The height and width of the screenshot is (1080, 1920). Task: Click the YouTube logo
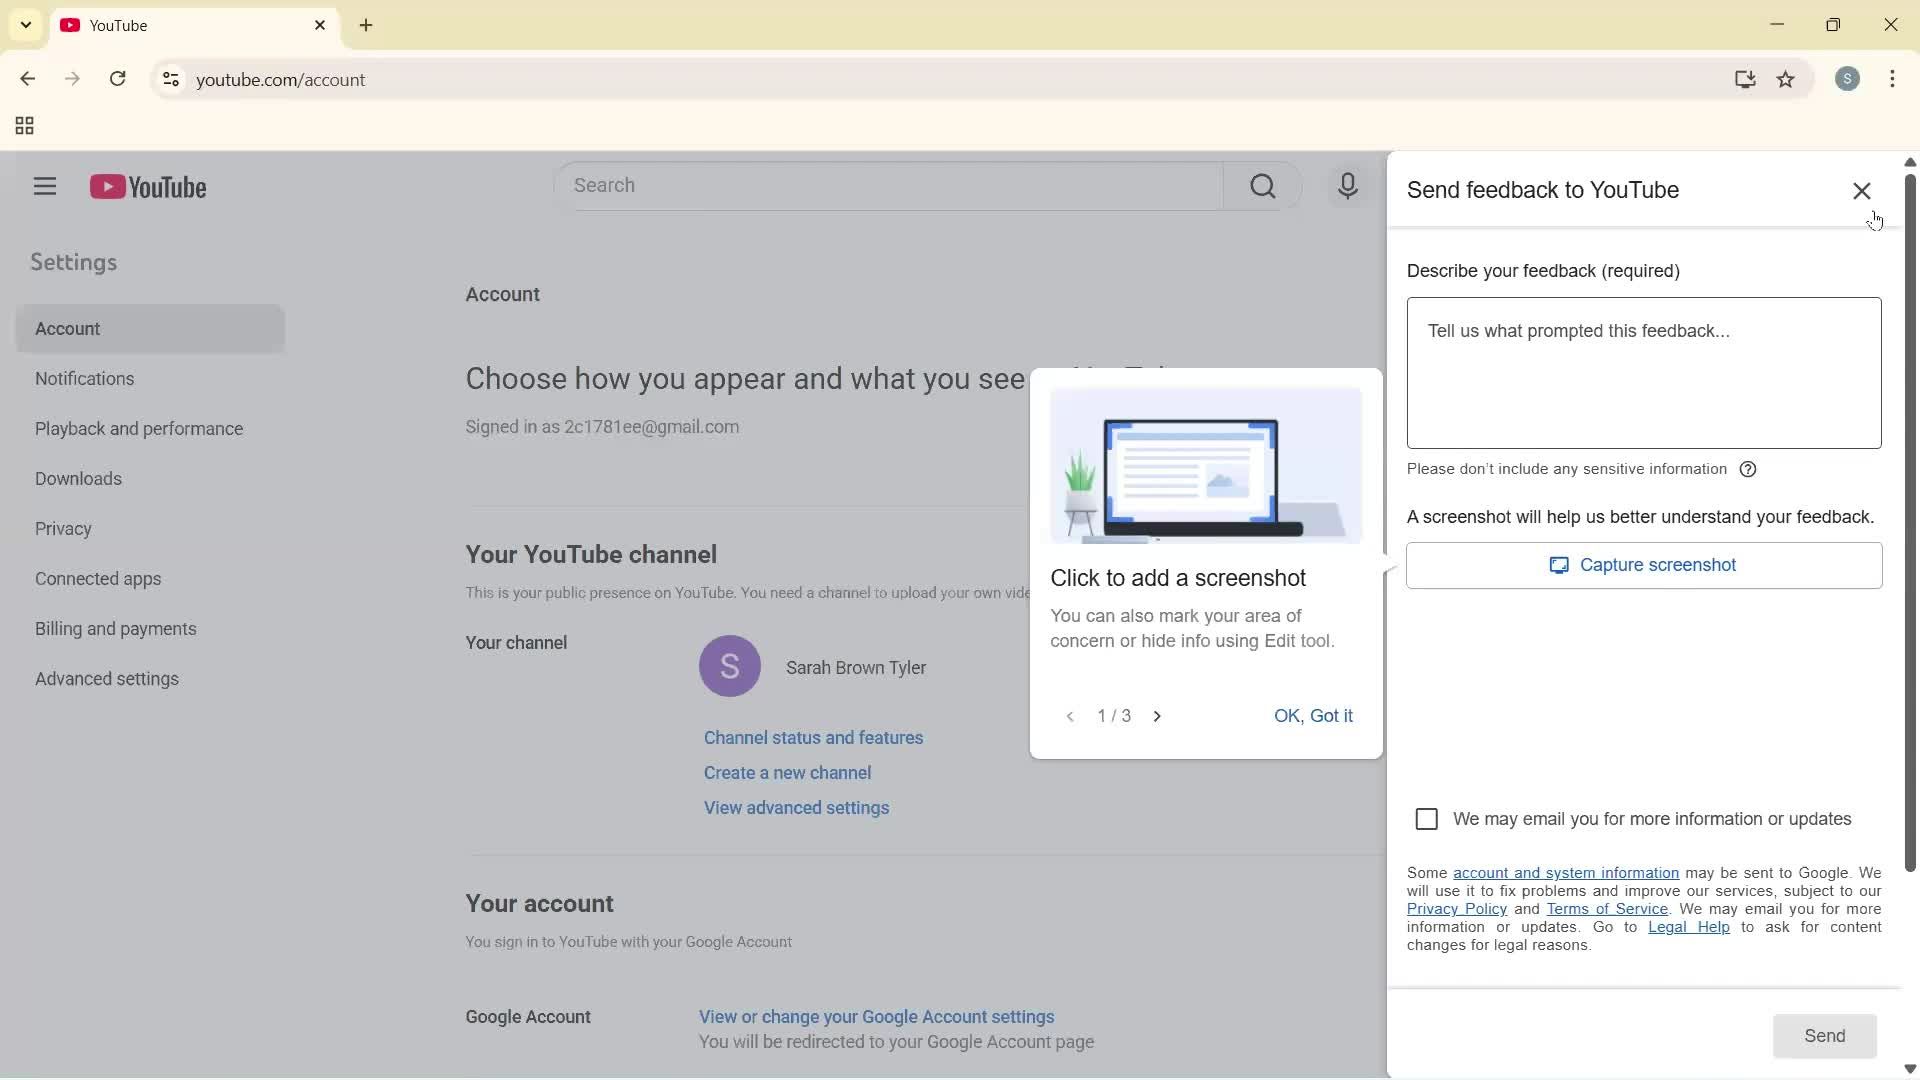[x=148, y=187]
